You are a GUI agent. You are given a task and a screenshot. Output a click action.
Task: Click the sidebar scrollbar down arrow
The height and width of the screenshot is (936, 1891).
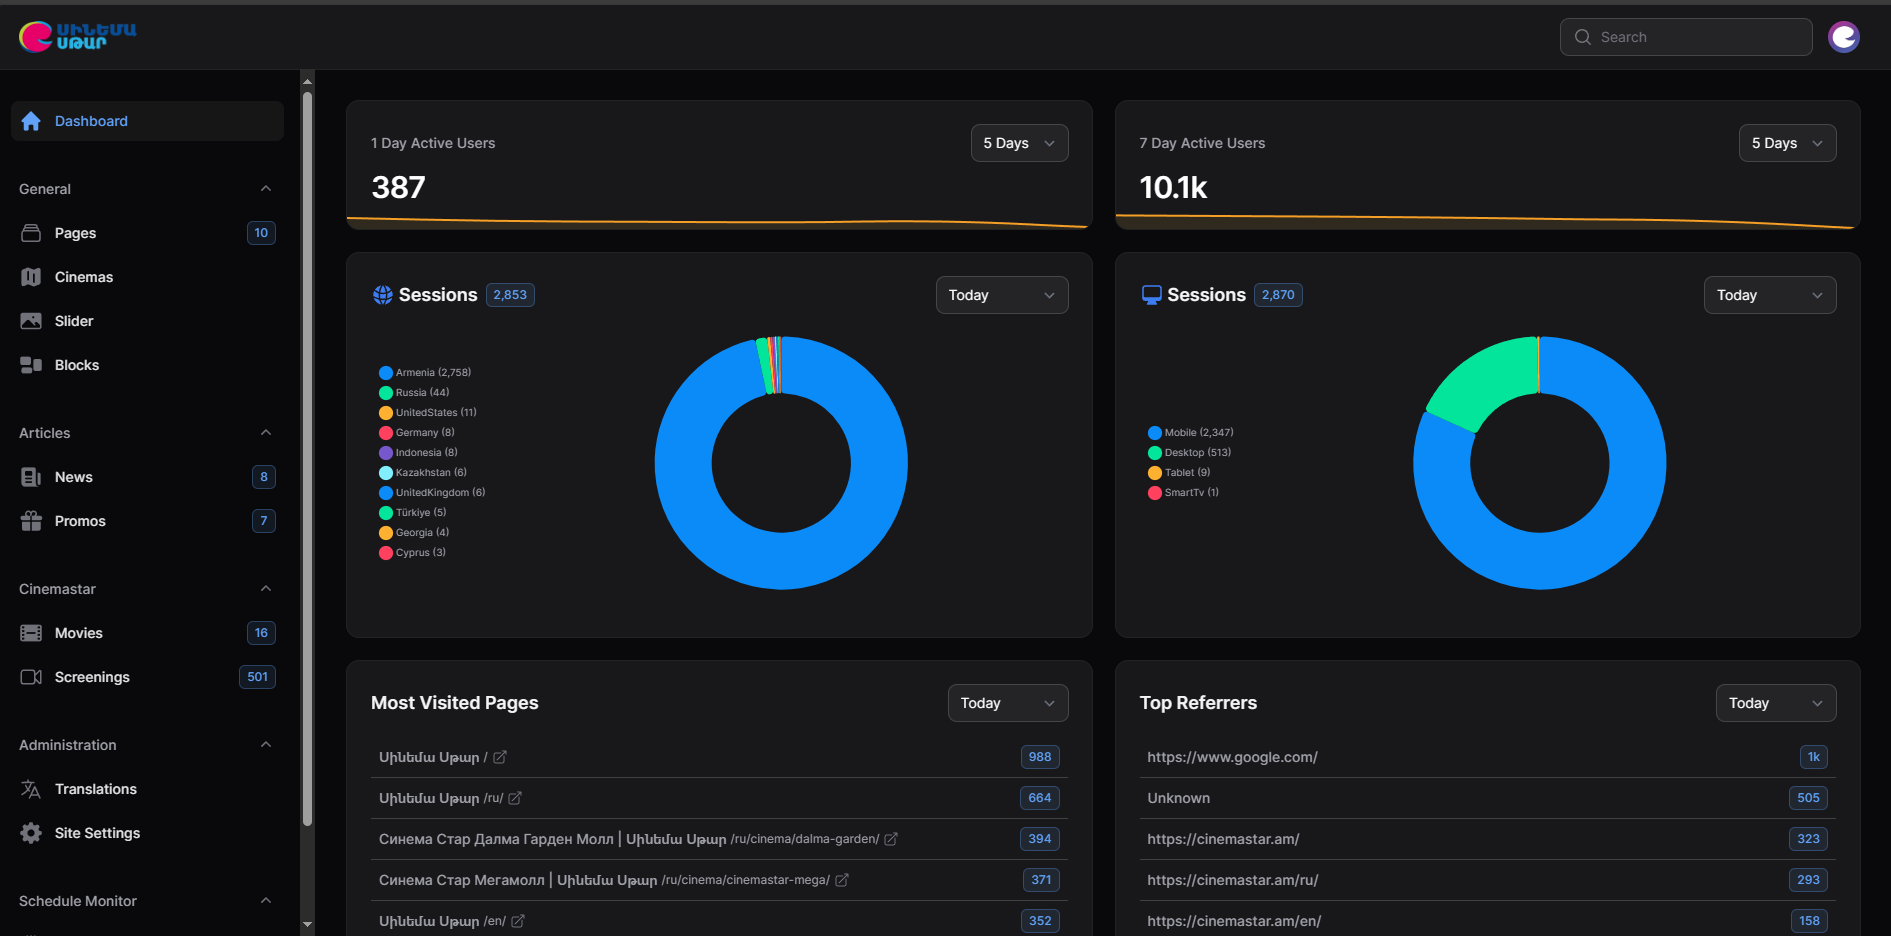tap(307, 925)
